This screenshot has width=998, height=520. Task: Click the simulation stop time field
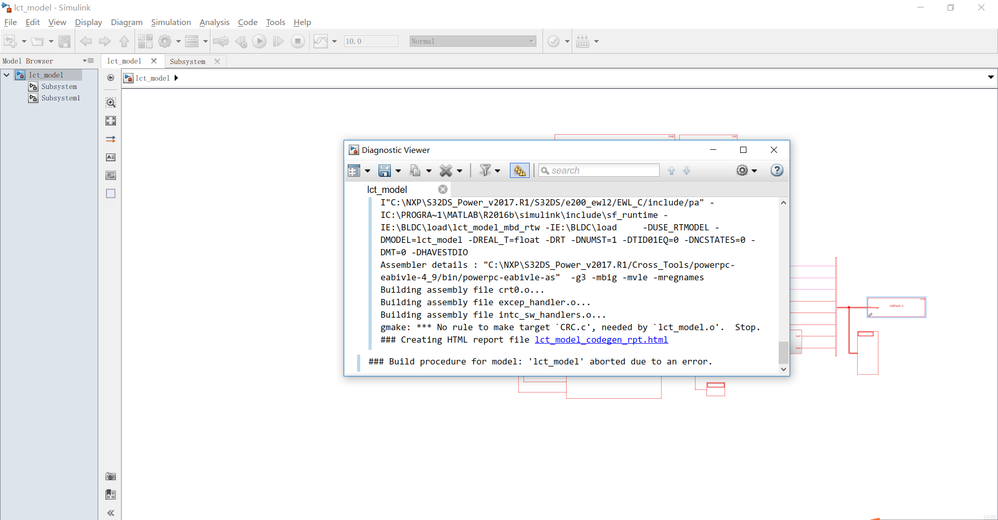point(370,41)
